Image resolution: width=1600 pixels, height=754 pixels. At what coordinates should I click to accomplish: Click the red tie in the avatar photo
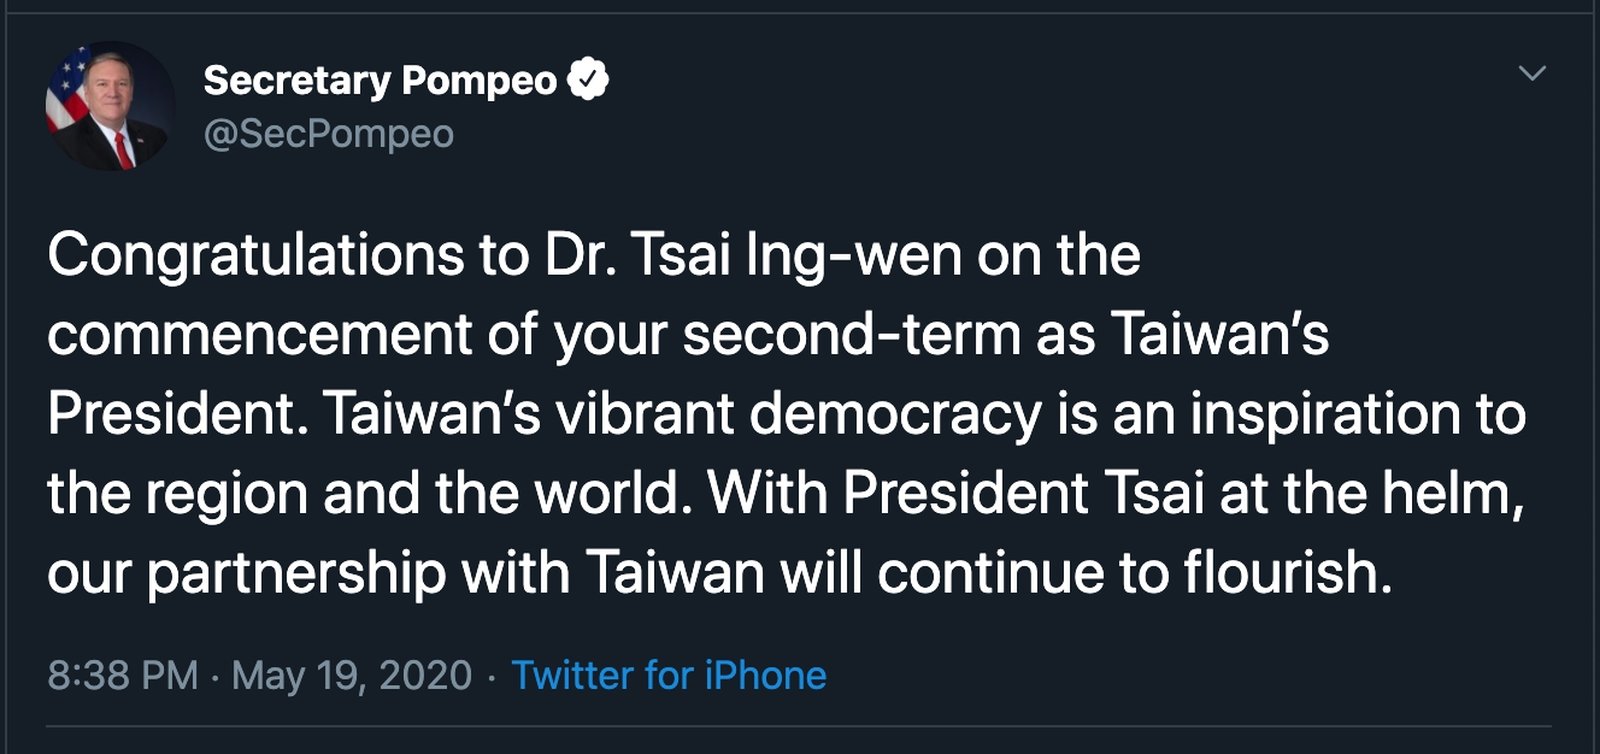(122, 149)
